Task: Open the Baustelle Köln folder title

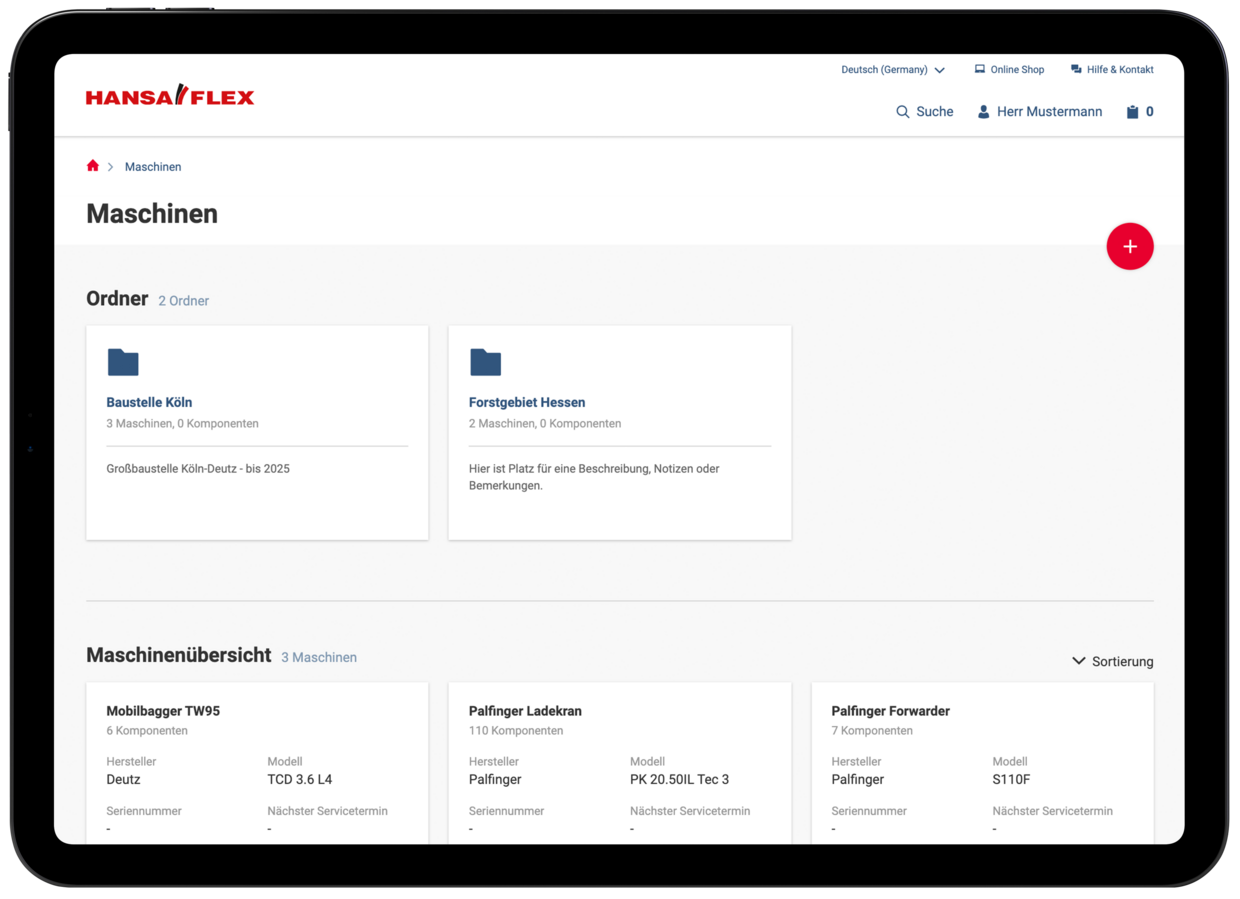Action: click(149, 402)
